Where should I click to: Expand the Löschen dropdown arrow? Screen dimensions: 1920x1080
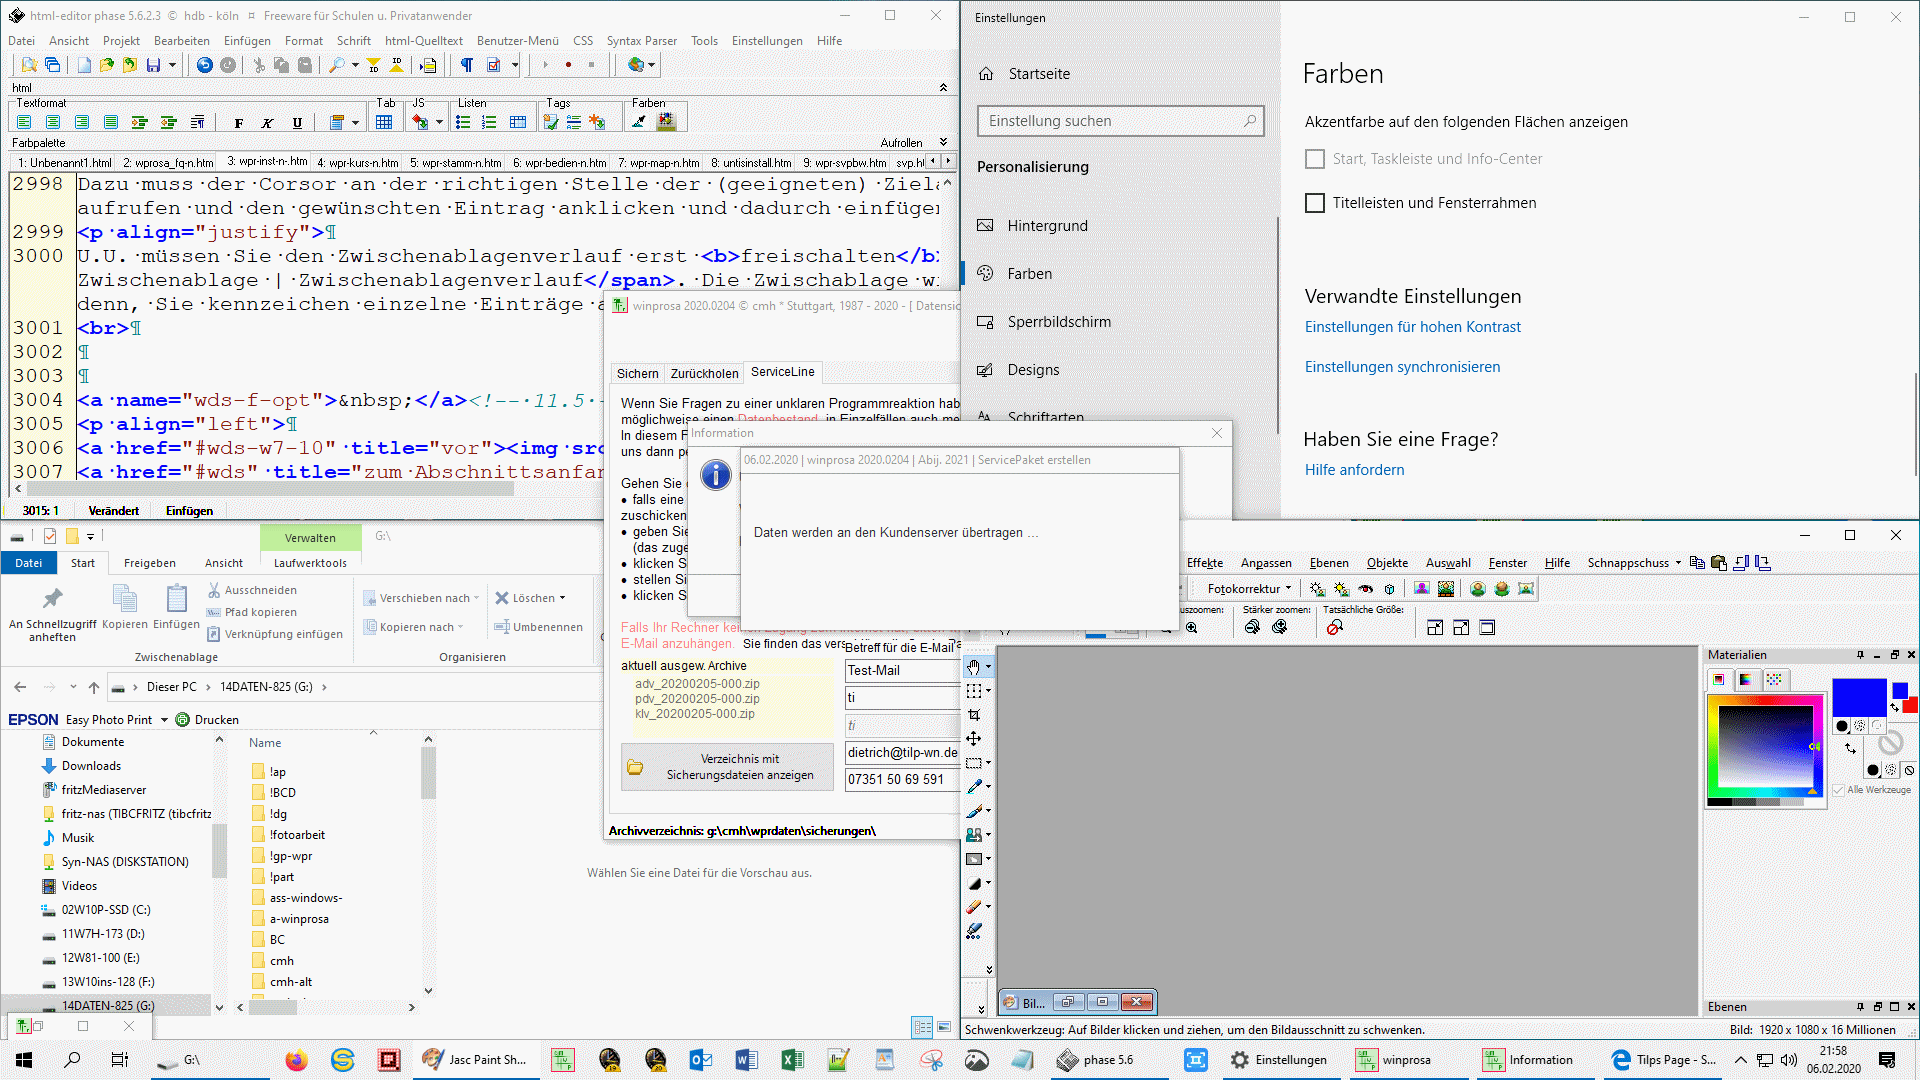coord(563,598)
